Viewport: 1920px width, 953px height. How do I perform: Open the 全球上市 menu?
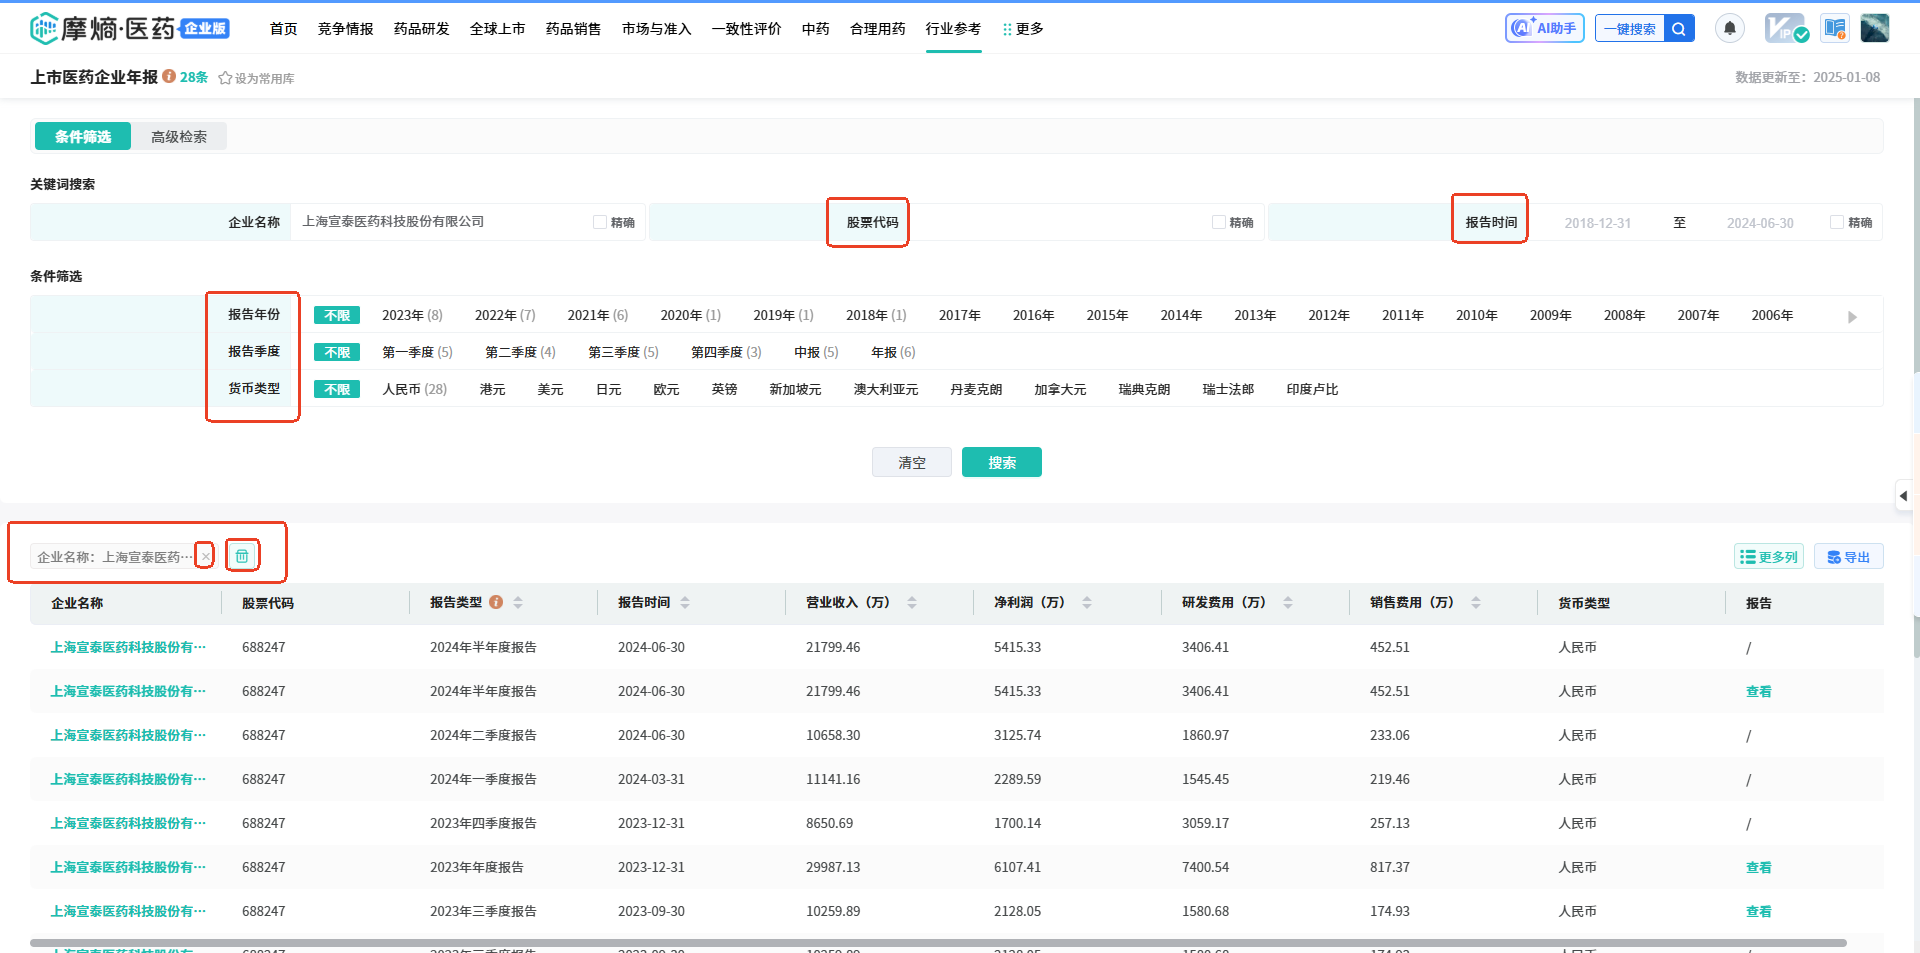click(x=498, y=28)
